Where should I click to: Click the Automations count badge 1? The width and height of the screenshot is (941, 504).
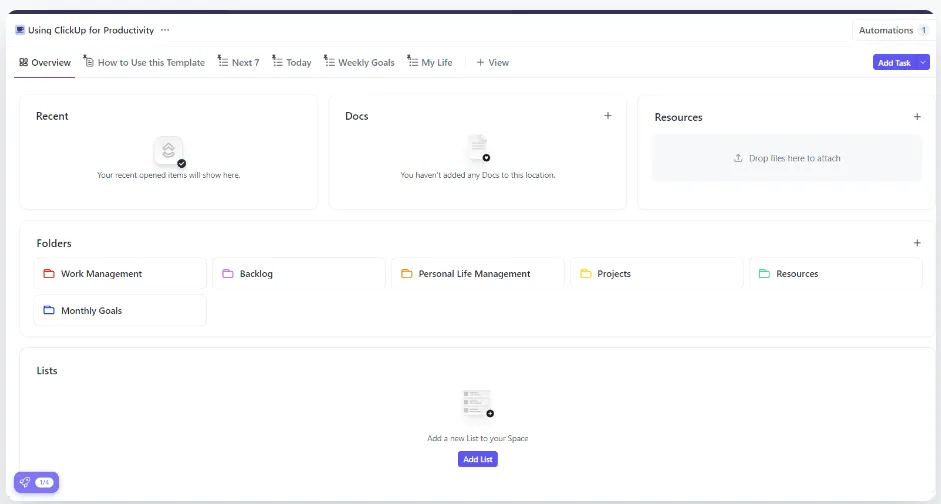924,30
